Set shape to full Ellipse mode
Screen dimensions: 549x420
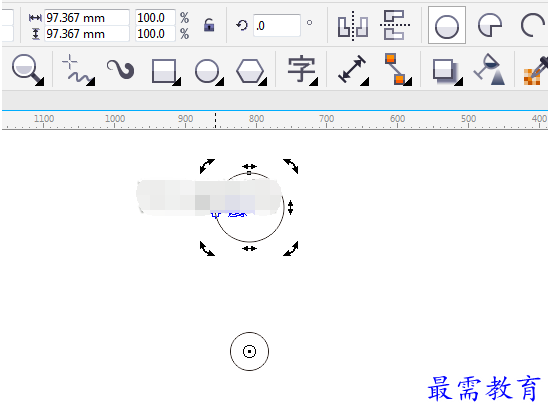447,25
